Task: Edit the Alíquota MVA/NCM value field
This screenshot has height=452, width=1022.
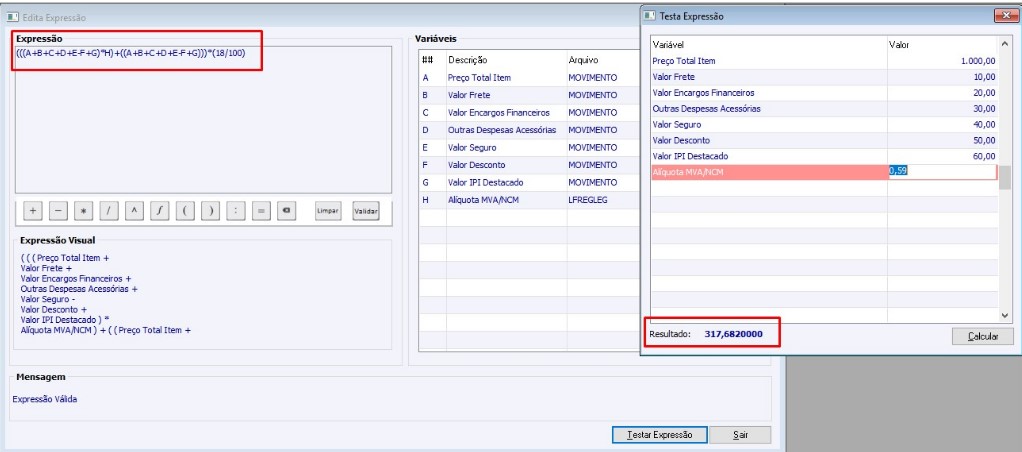Action: pyautogui.click(x=942, y=172)
